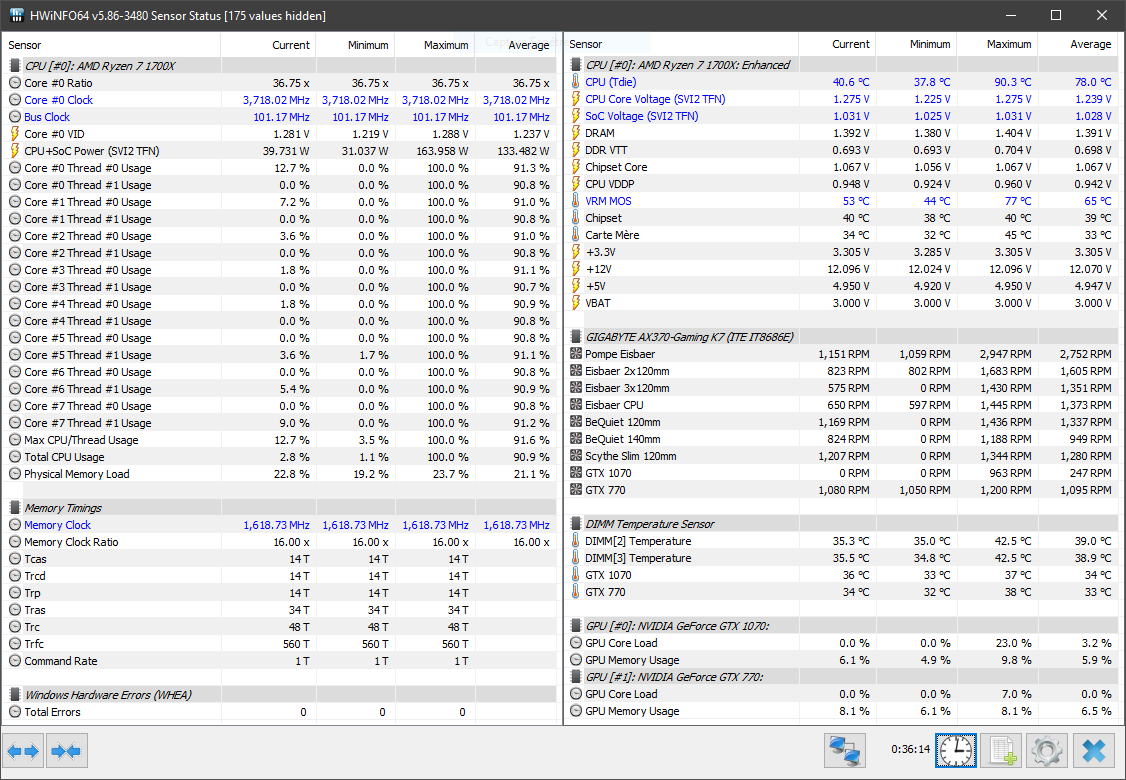Viewport: 1126px width, 780px height.
Task: Select the Memory Timings group header
Action: tap(279, 508)
